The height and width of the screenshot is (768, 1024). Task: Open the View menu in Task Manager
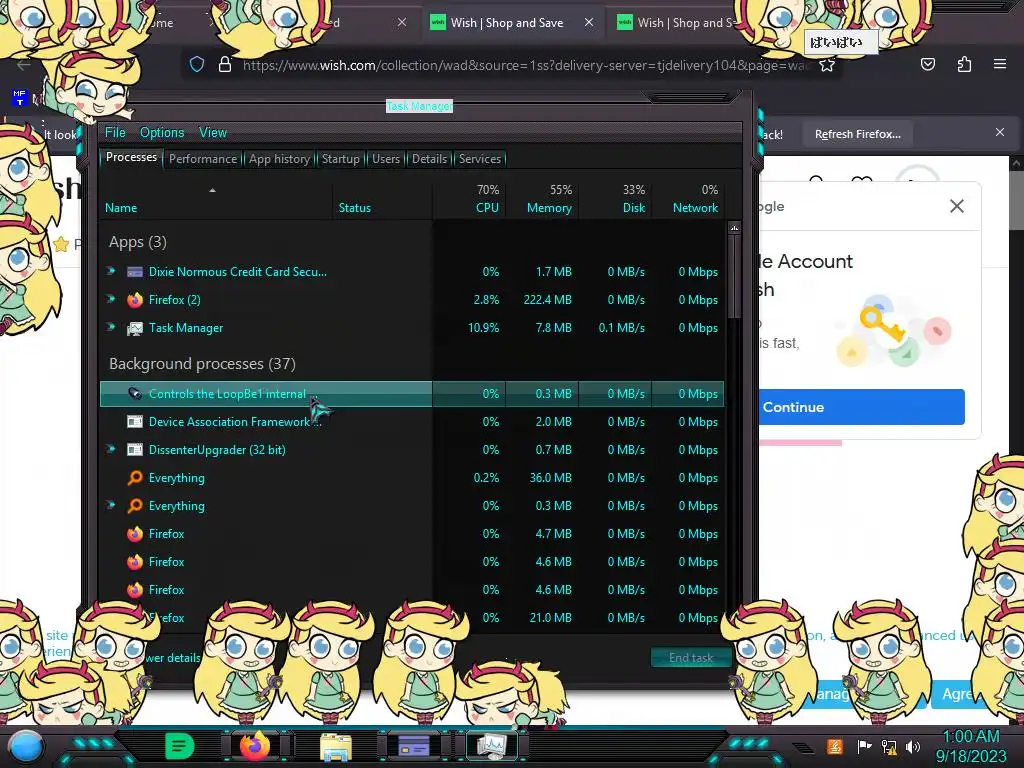[x=213, y=133]
